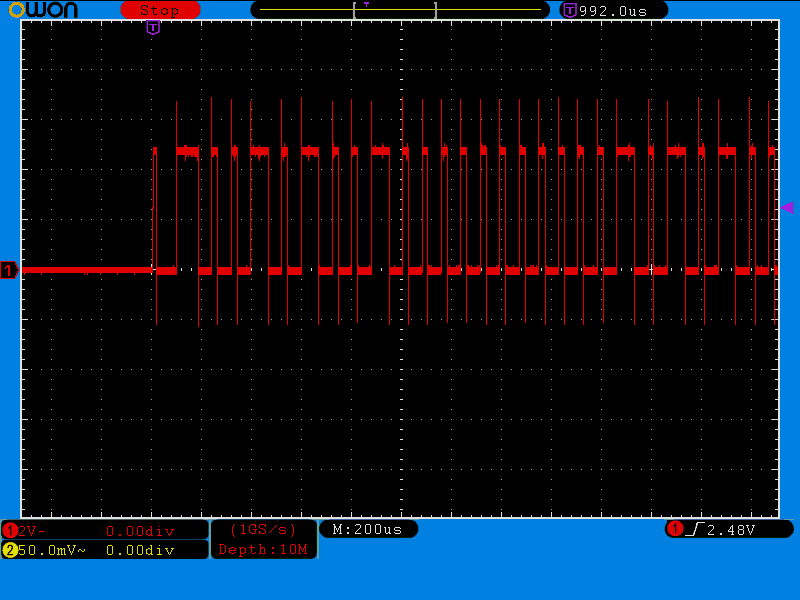Click the channel 2 0.00div offset value
The height and width of the screenshot is (600, 800).
pyautogui.click(x=140, y=550)
